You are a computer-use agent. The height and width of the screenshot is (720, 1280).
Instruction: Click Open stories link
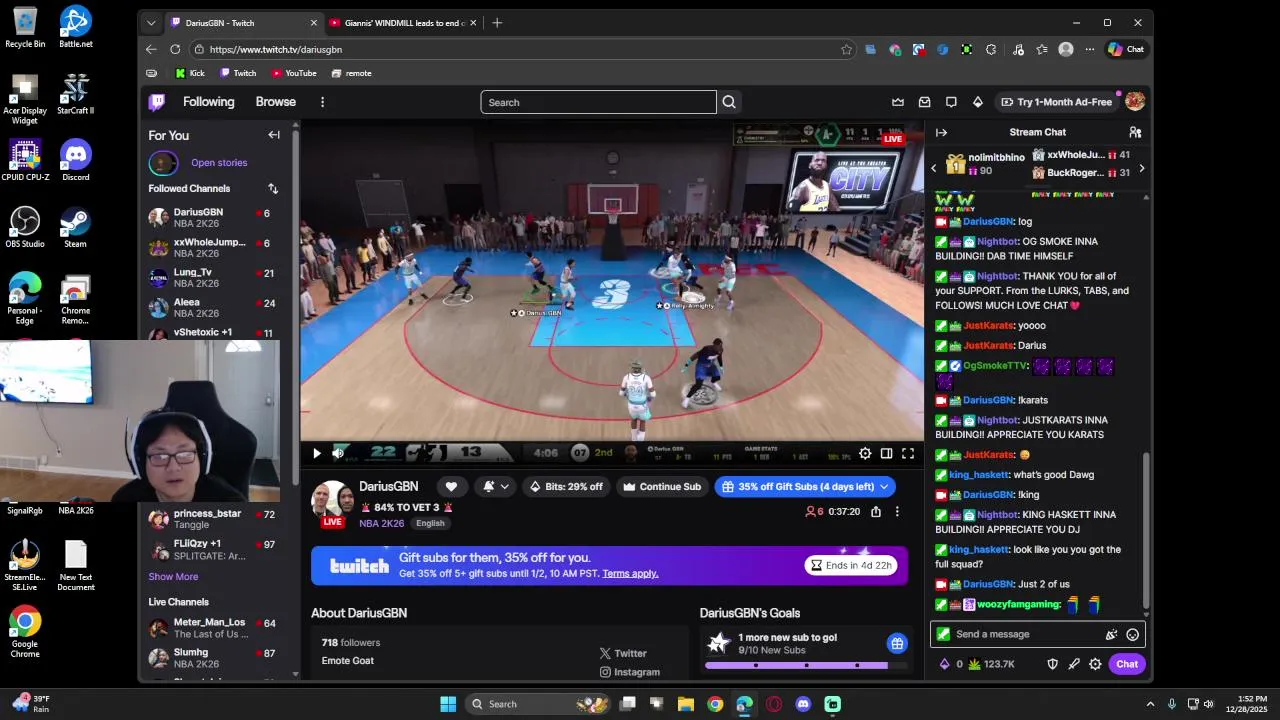[x=219, y=162]
